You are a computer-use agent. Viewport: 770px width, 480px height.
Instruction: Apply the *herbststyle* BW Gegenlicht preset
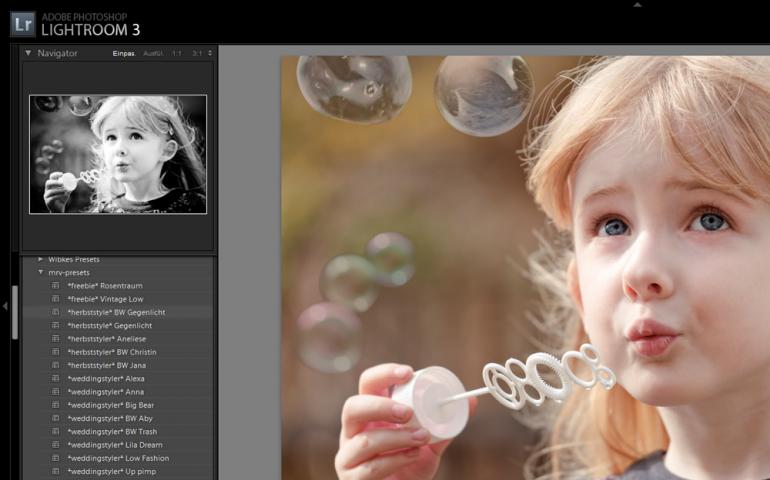(116, 312)
